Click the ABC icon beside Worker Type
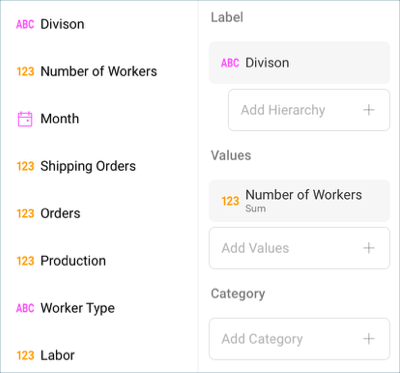This screenshot has height=373, width=400. pos(25,308)
